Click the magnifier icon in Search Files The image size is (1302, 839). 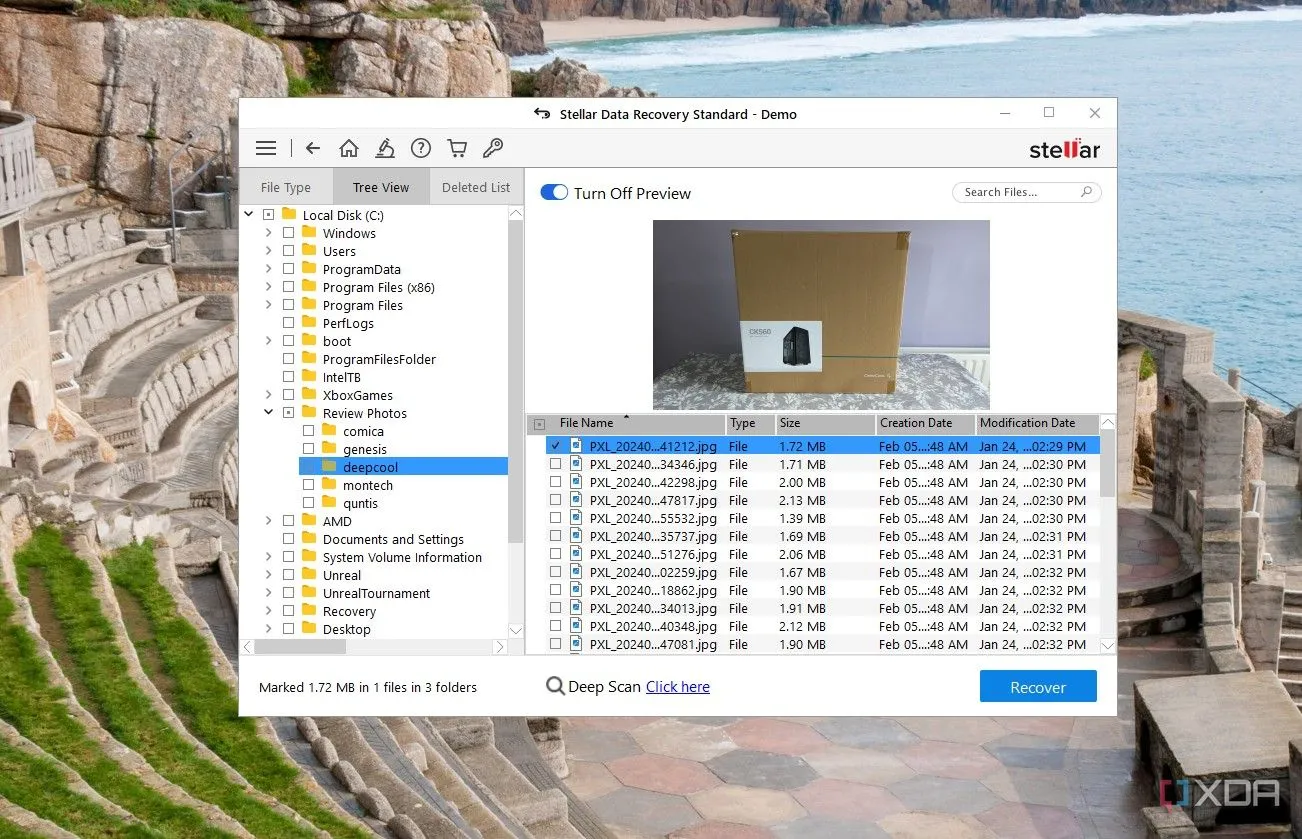pos(1086,192)
